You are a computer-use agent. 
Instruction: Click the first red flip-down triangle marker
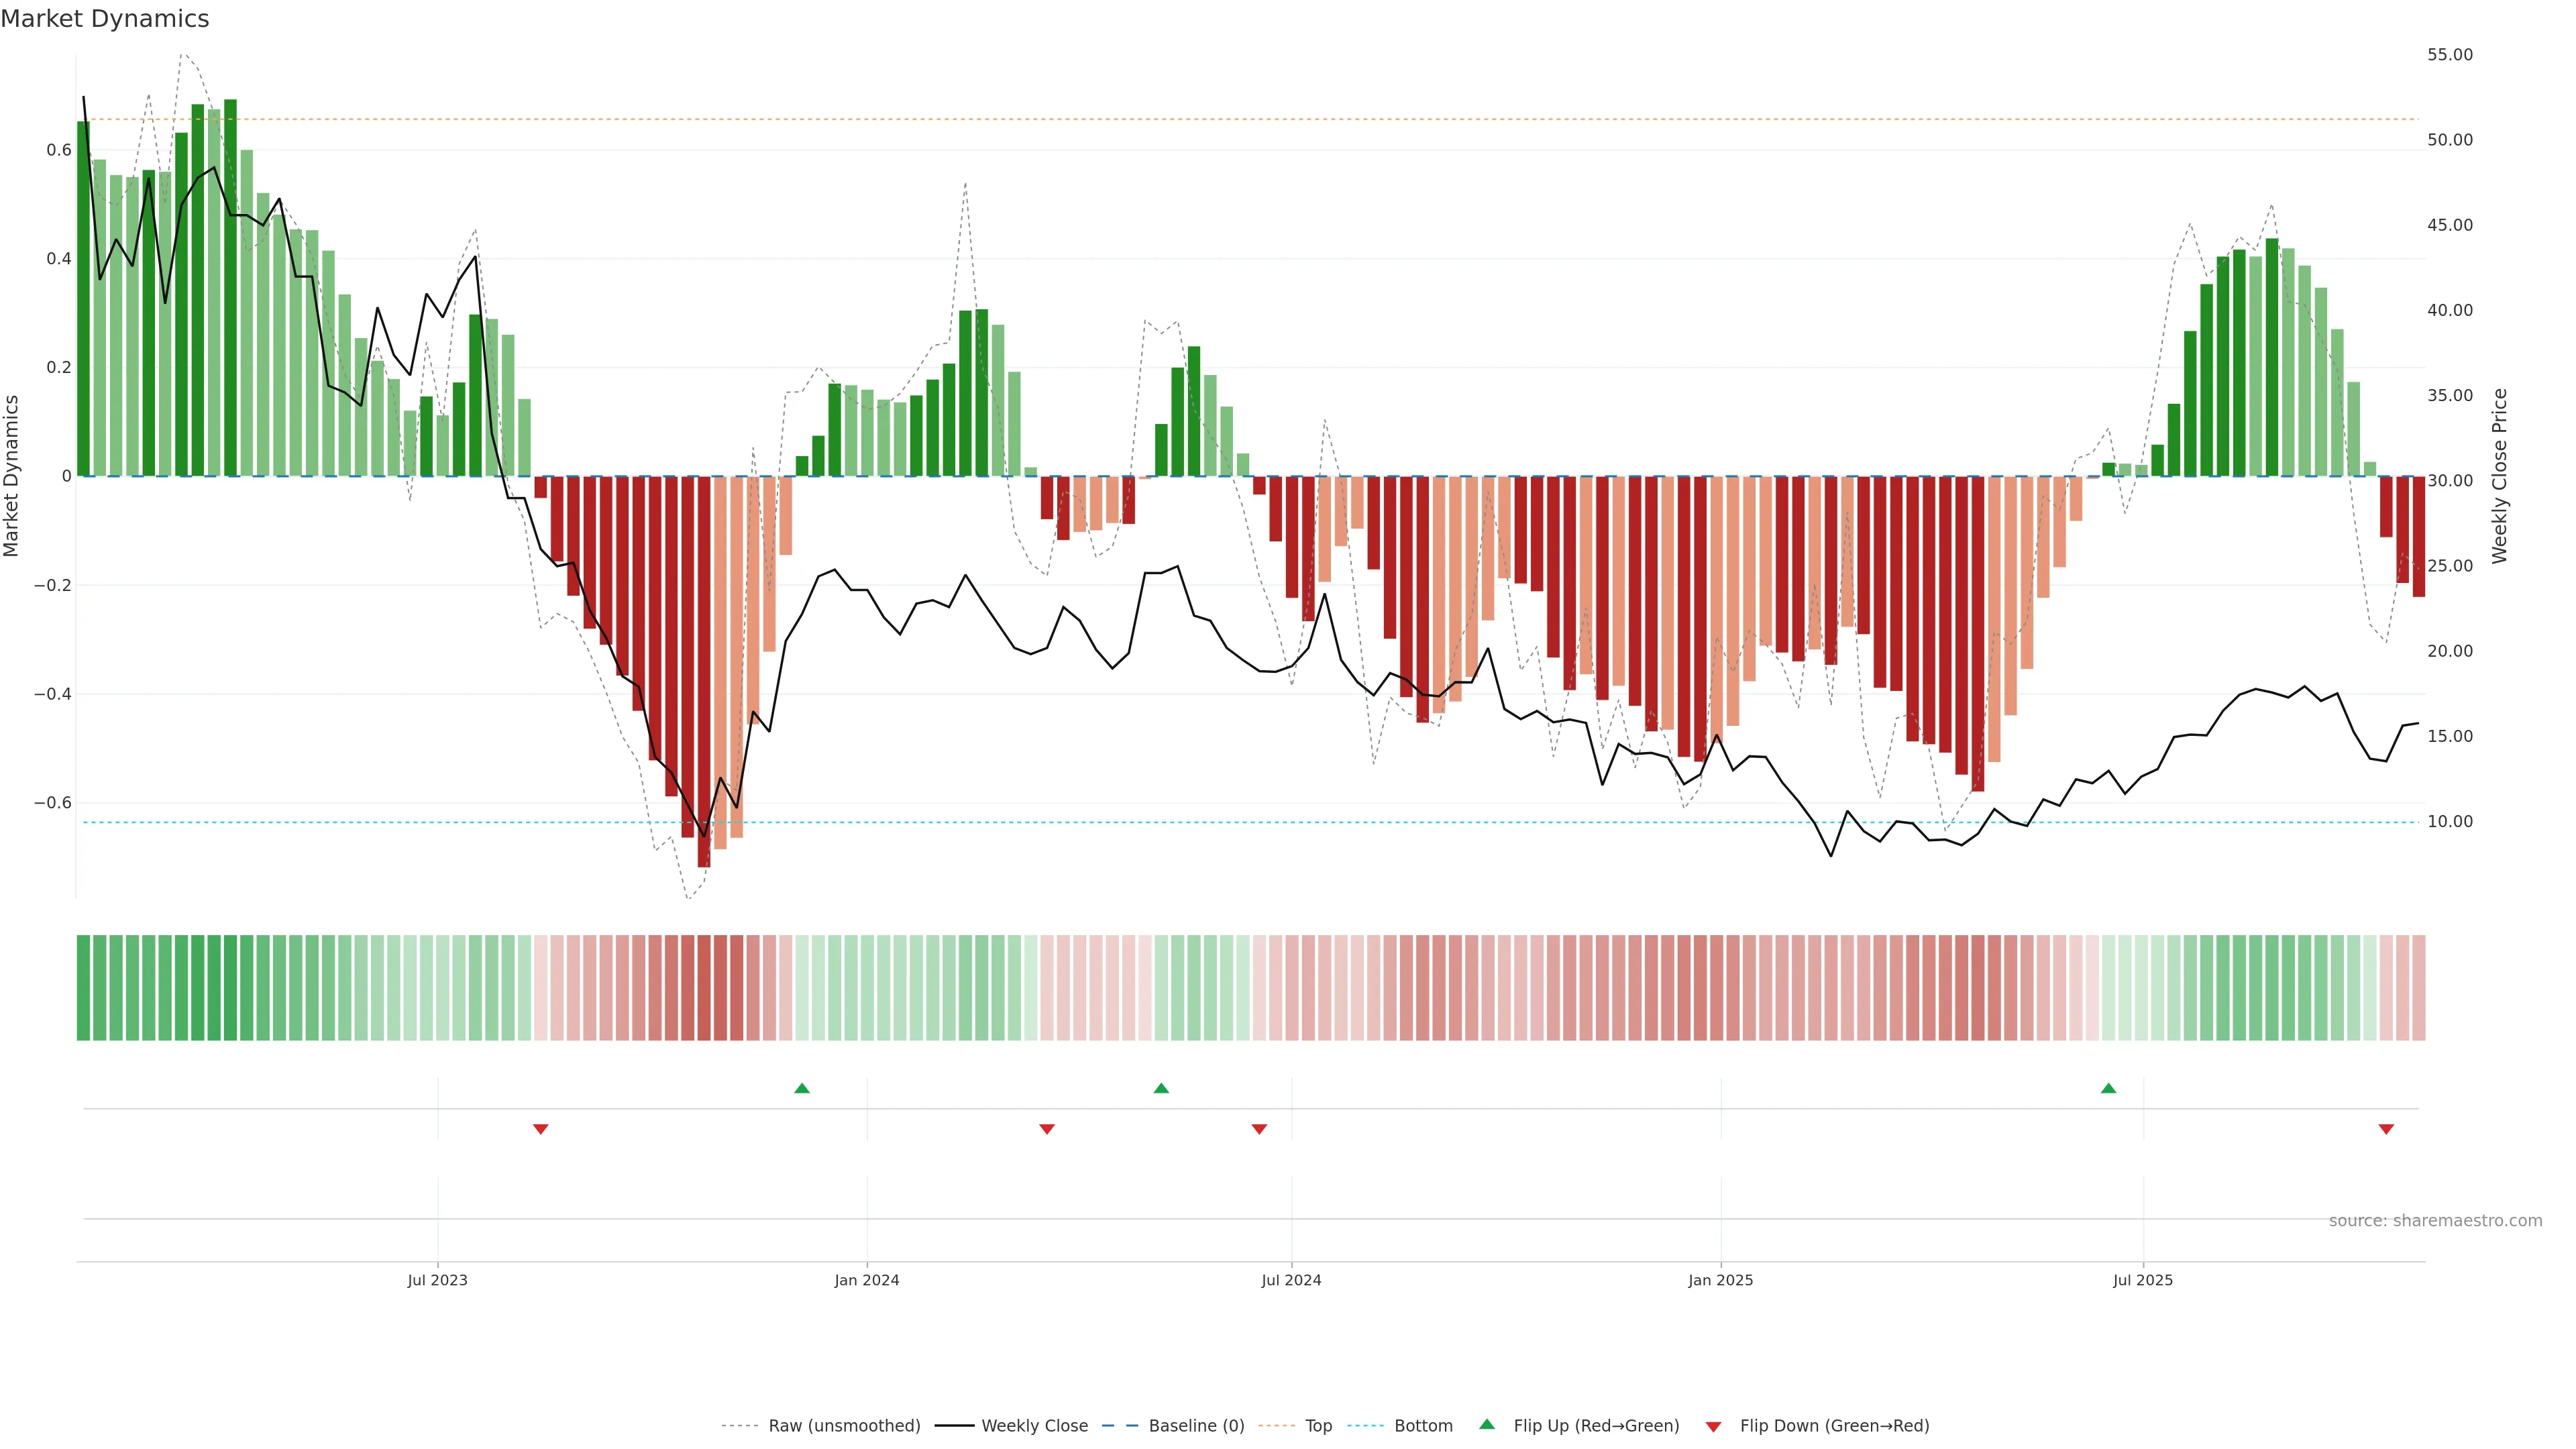540,1129
